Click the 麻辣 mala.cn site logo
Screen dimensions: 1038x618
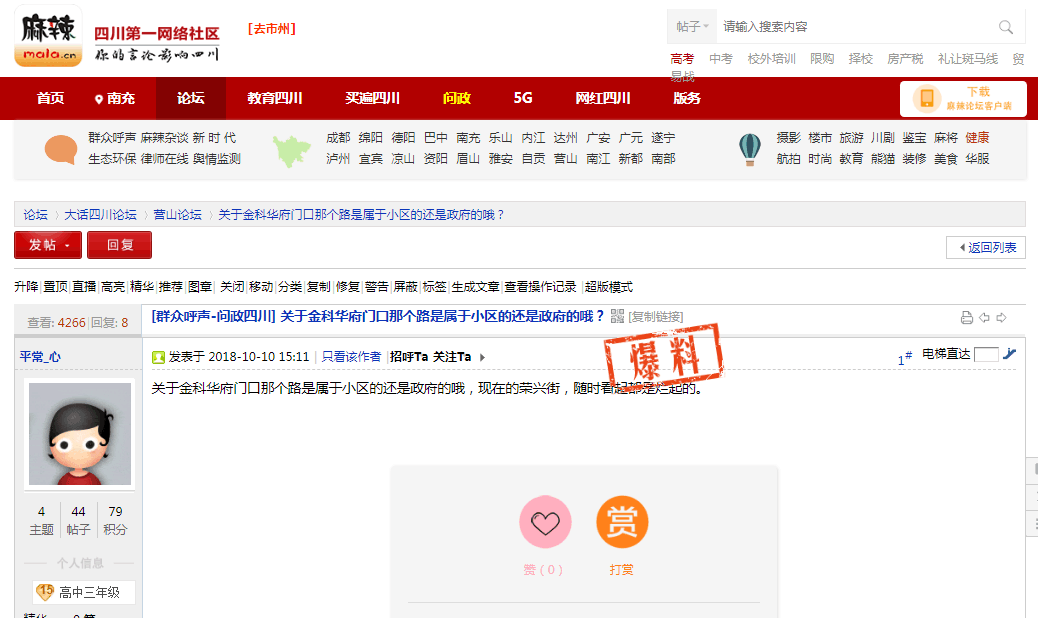click(x=48, y=36)
